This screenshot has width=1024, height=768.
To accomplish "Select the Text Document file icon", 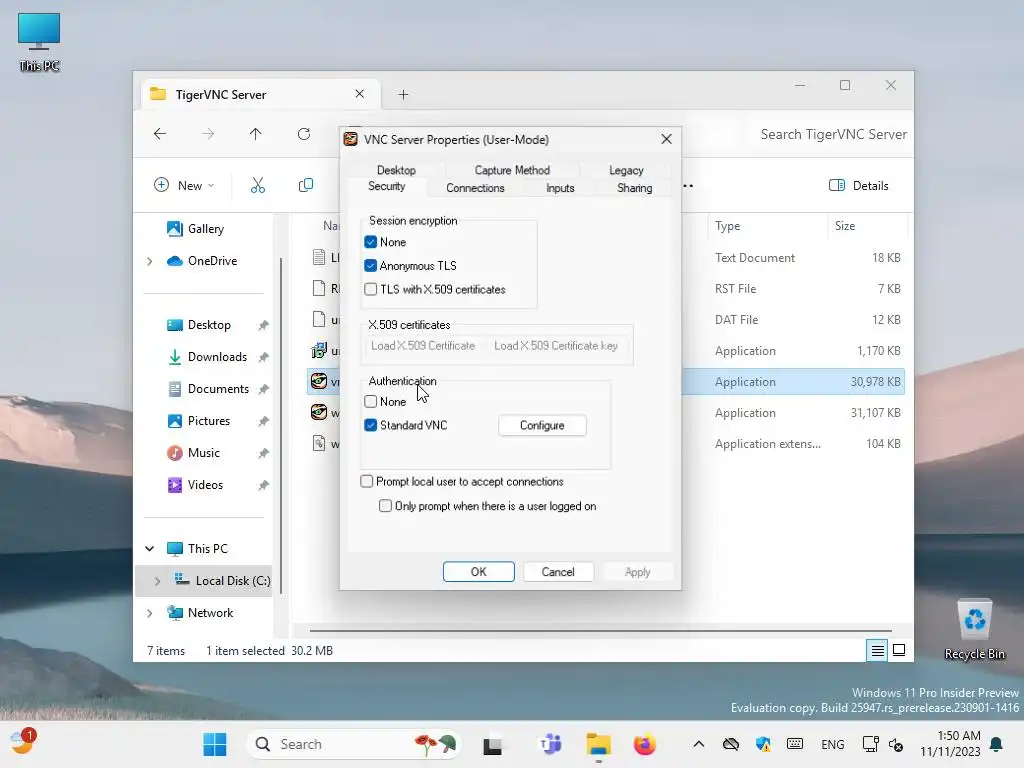I will pos(319,257).
